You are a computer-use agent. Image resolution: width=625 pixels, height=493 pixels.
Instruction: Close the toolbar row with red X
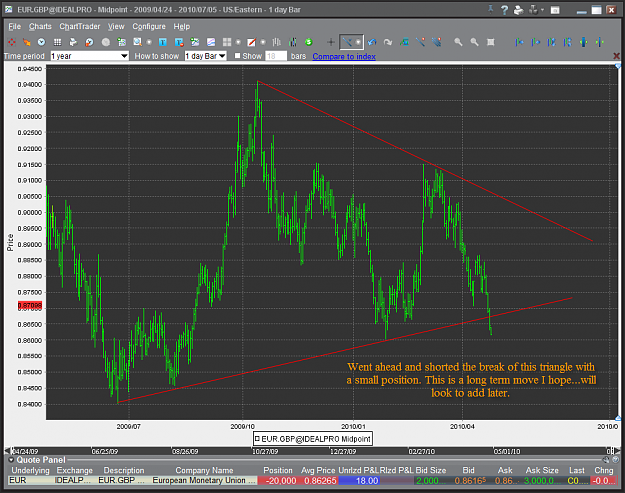click(617, 56)
